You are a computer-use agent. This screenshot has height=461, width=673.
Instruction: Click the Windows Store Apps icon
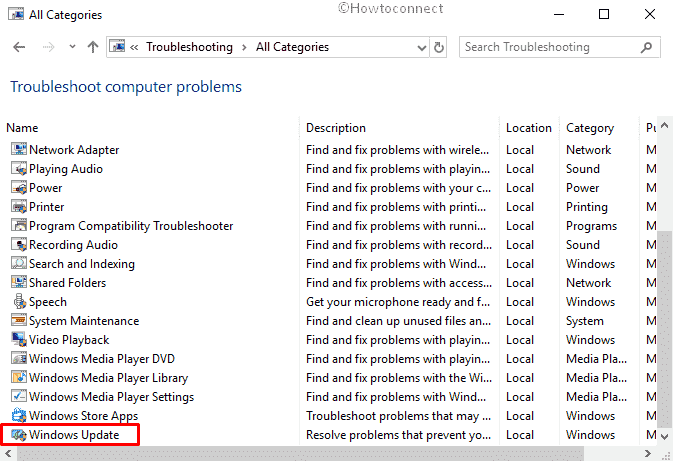coord(19,415)
